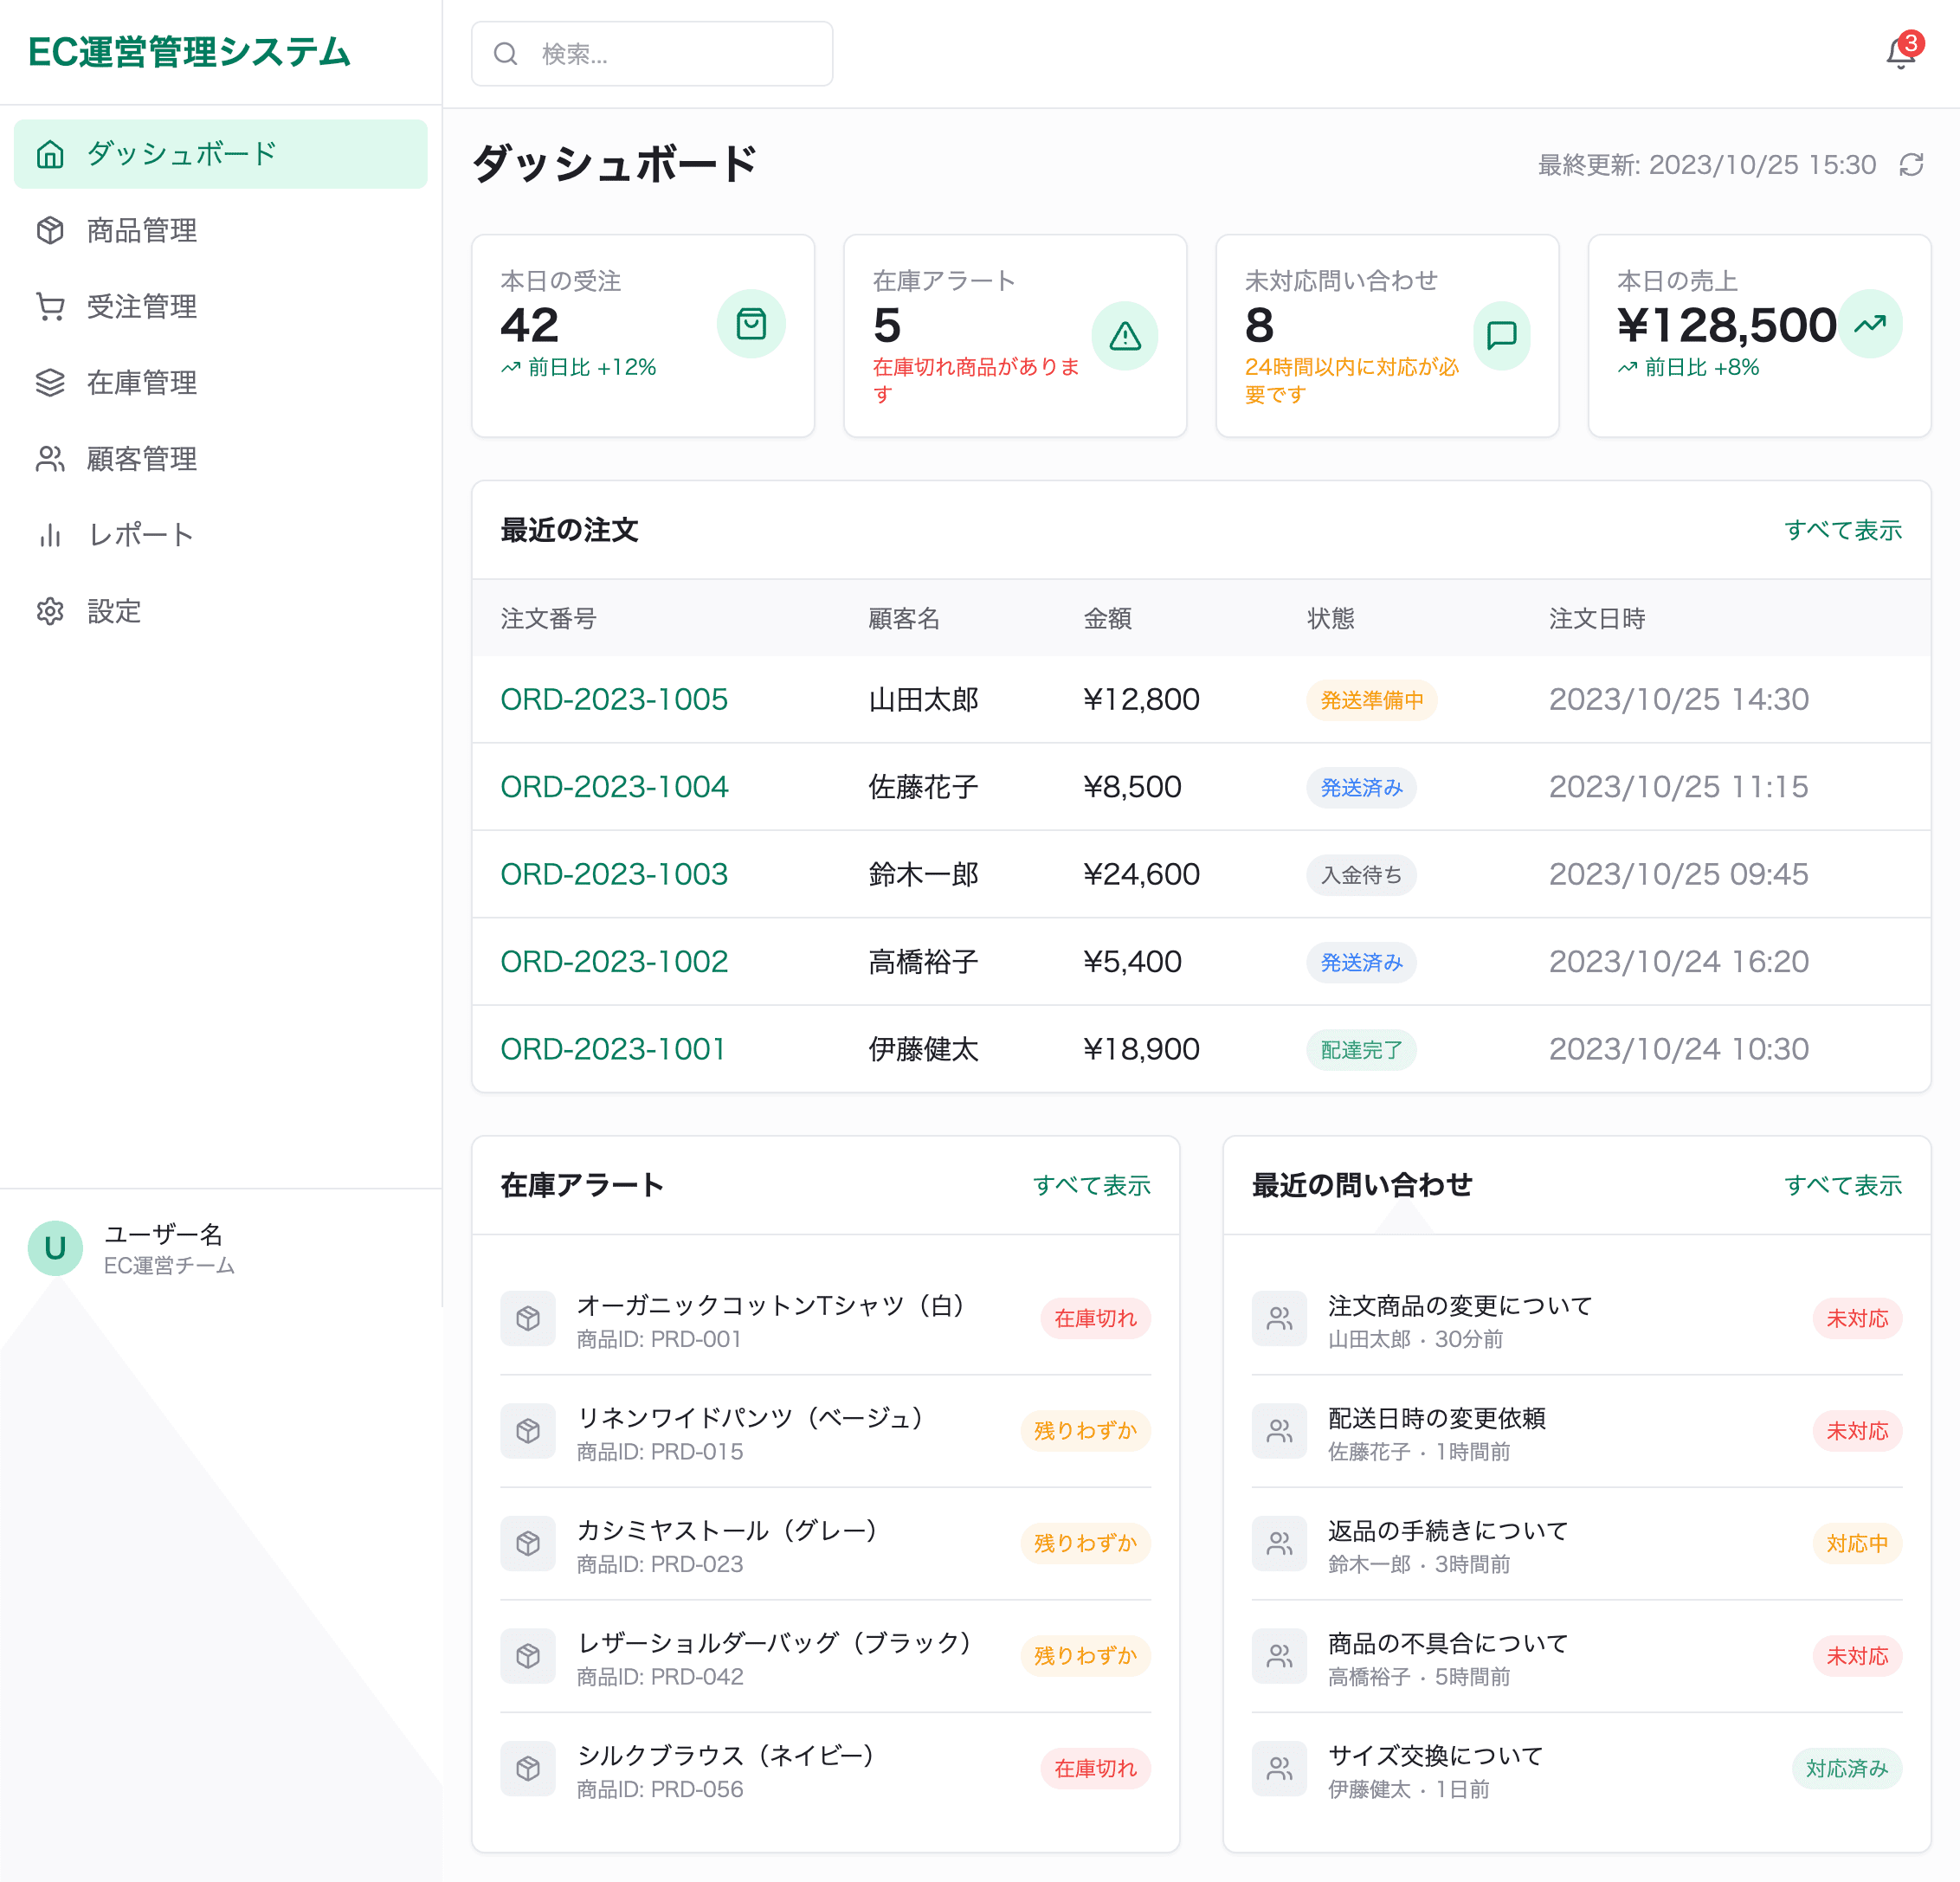The image size is (1960, 1882).
Task: Navigate to レポート menu item
Action: click(220, 535)
